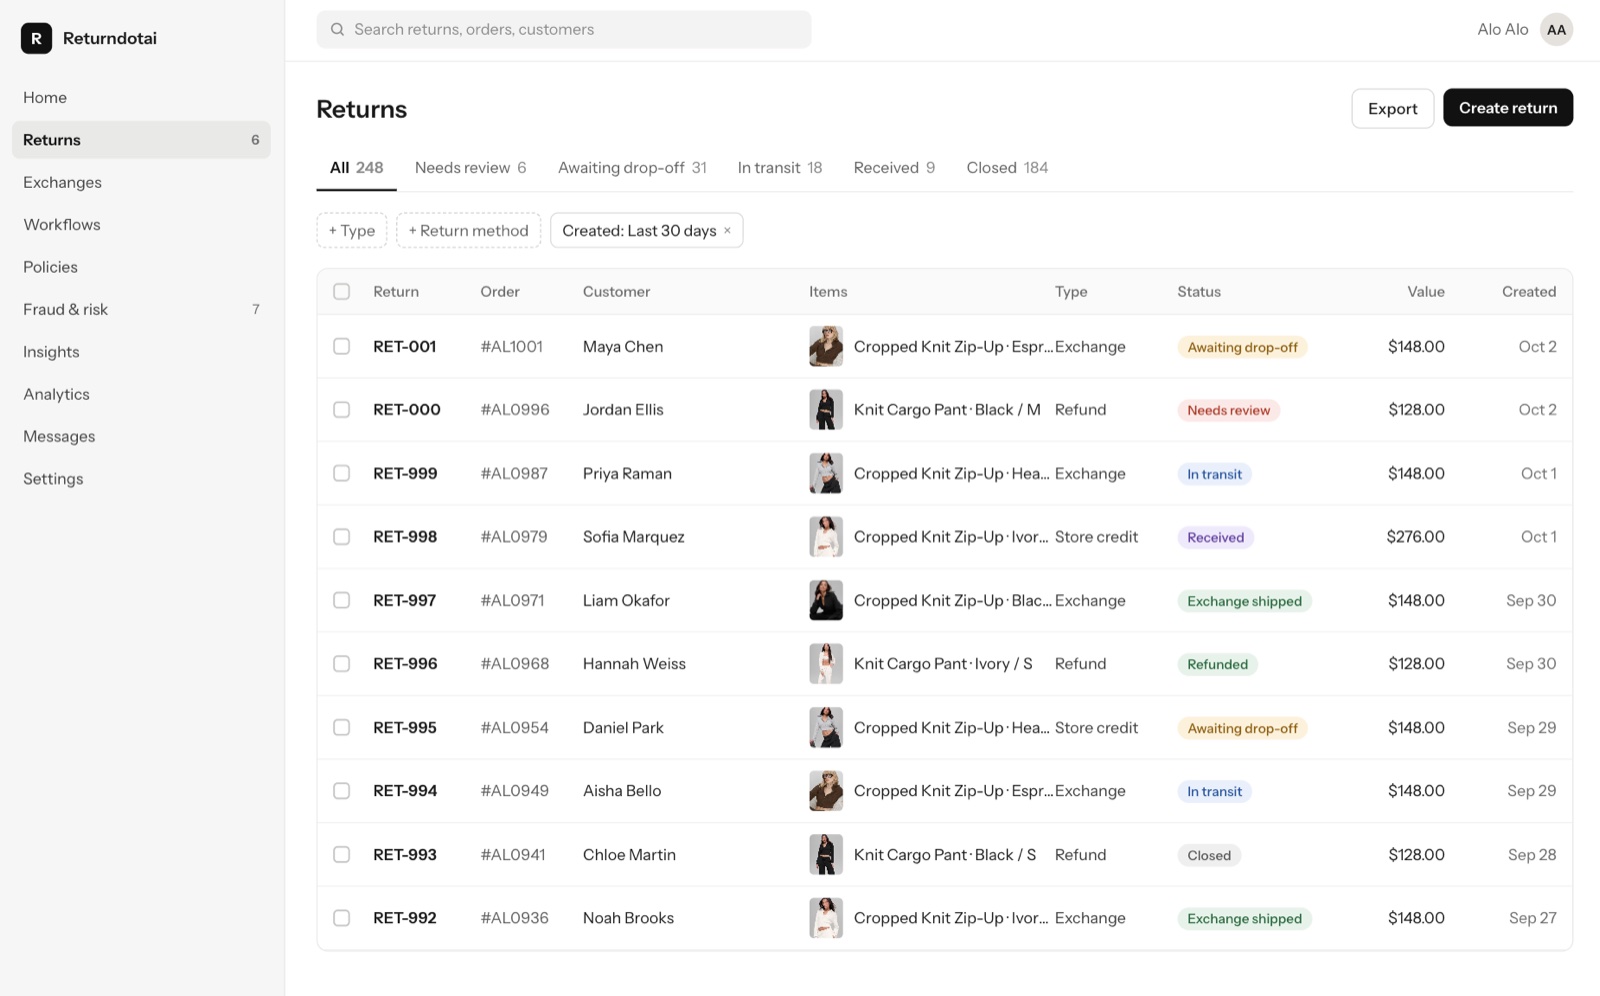Go to Exchanges in sidebar
Viewport: 1600px width, 996px height.
click(x=141, y=182)
